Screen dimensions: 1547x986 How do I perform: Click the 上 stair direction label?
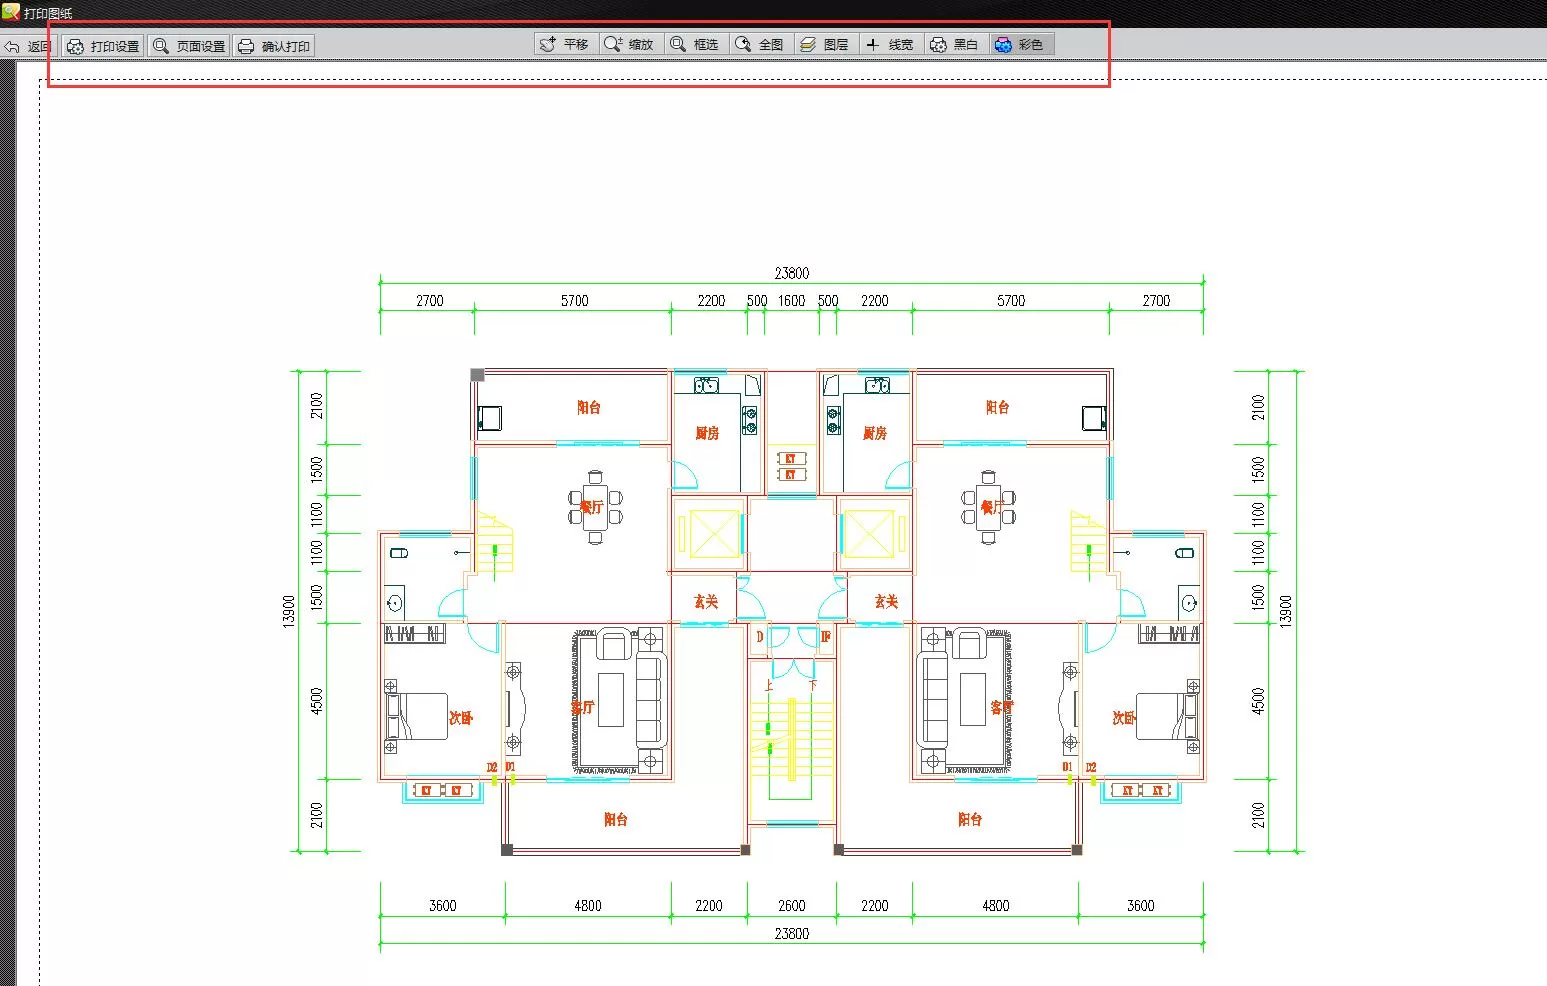(768, 685)
